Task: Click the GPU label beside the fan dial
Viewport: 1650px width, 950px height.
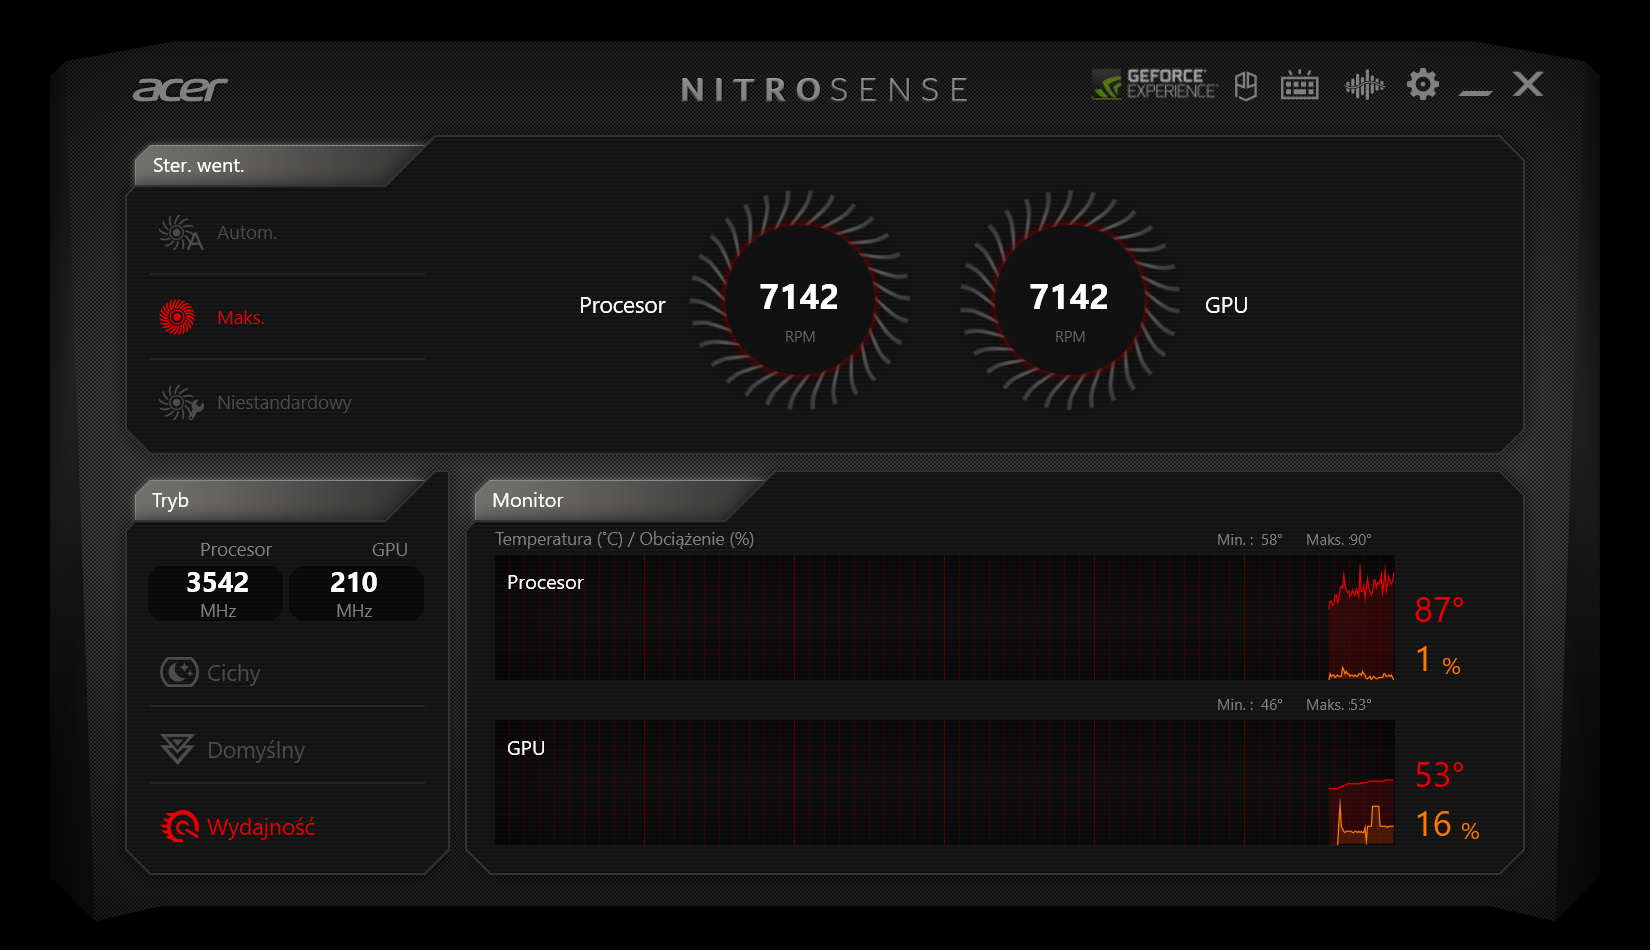Action: point(1226,305)
